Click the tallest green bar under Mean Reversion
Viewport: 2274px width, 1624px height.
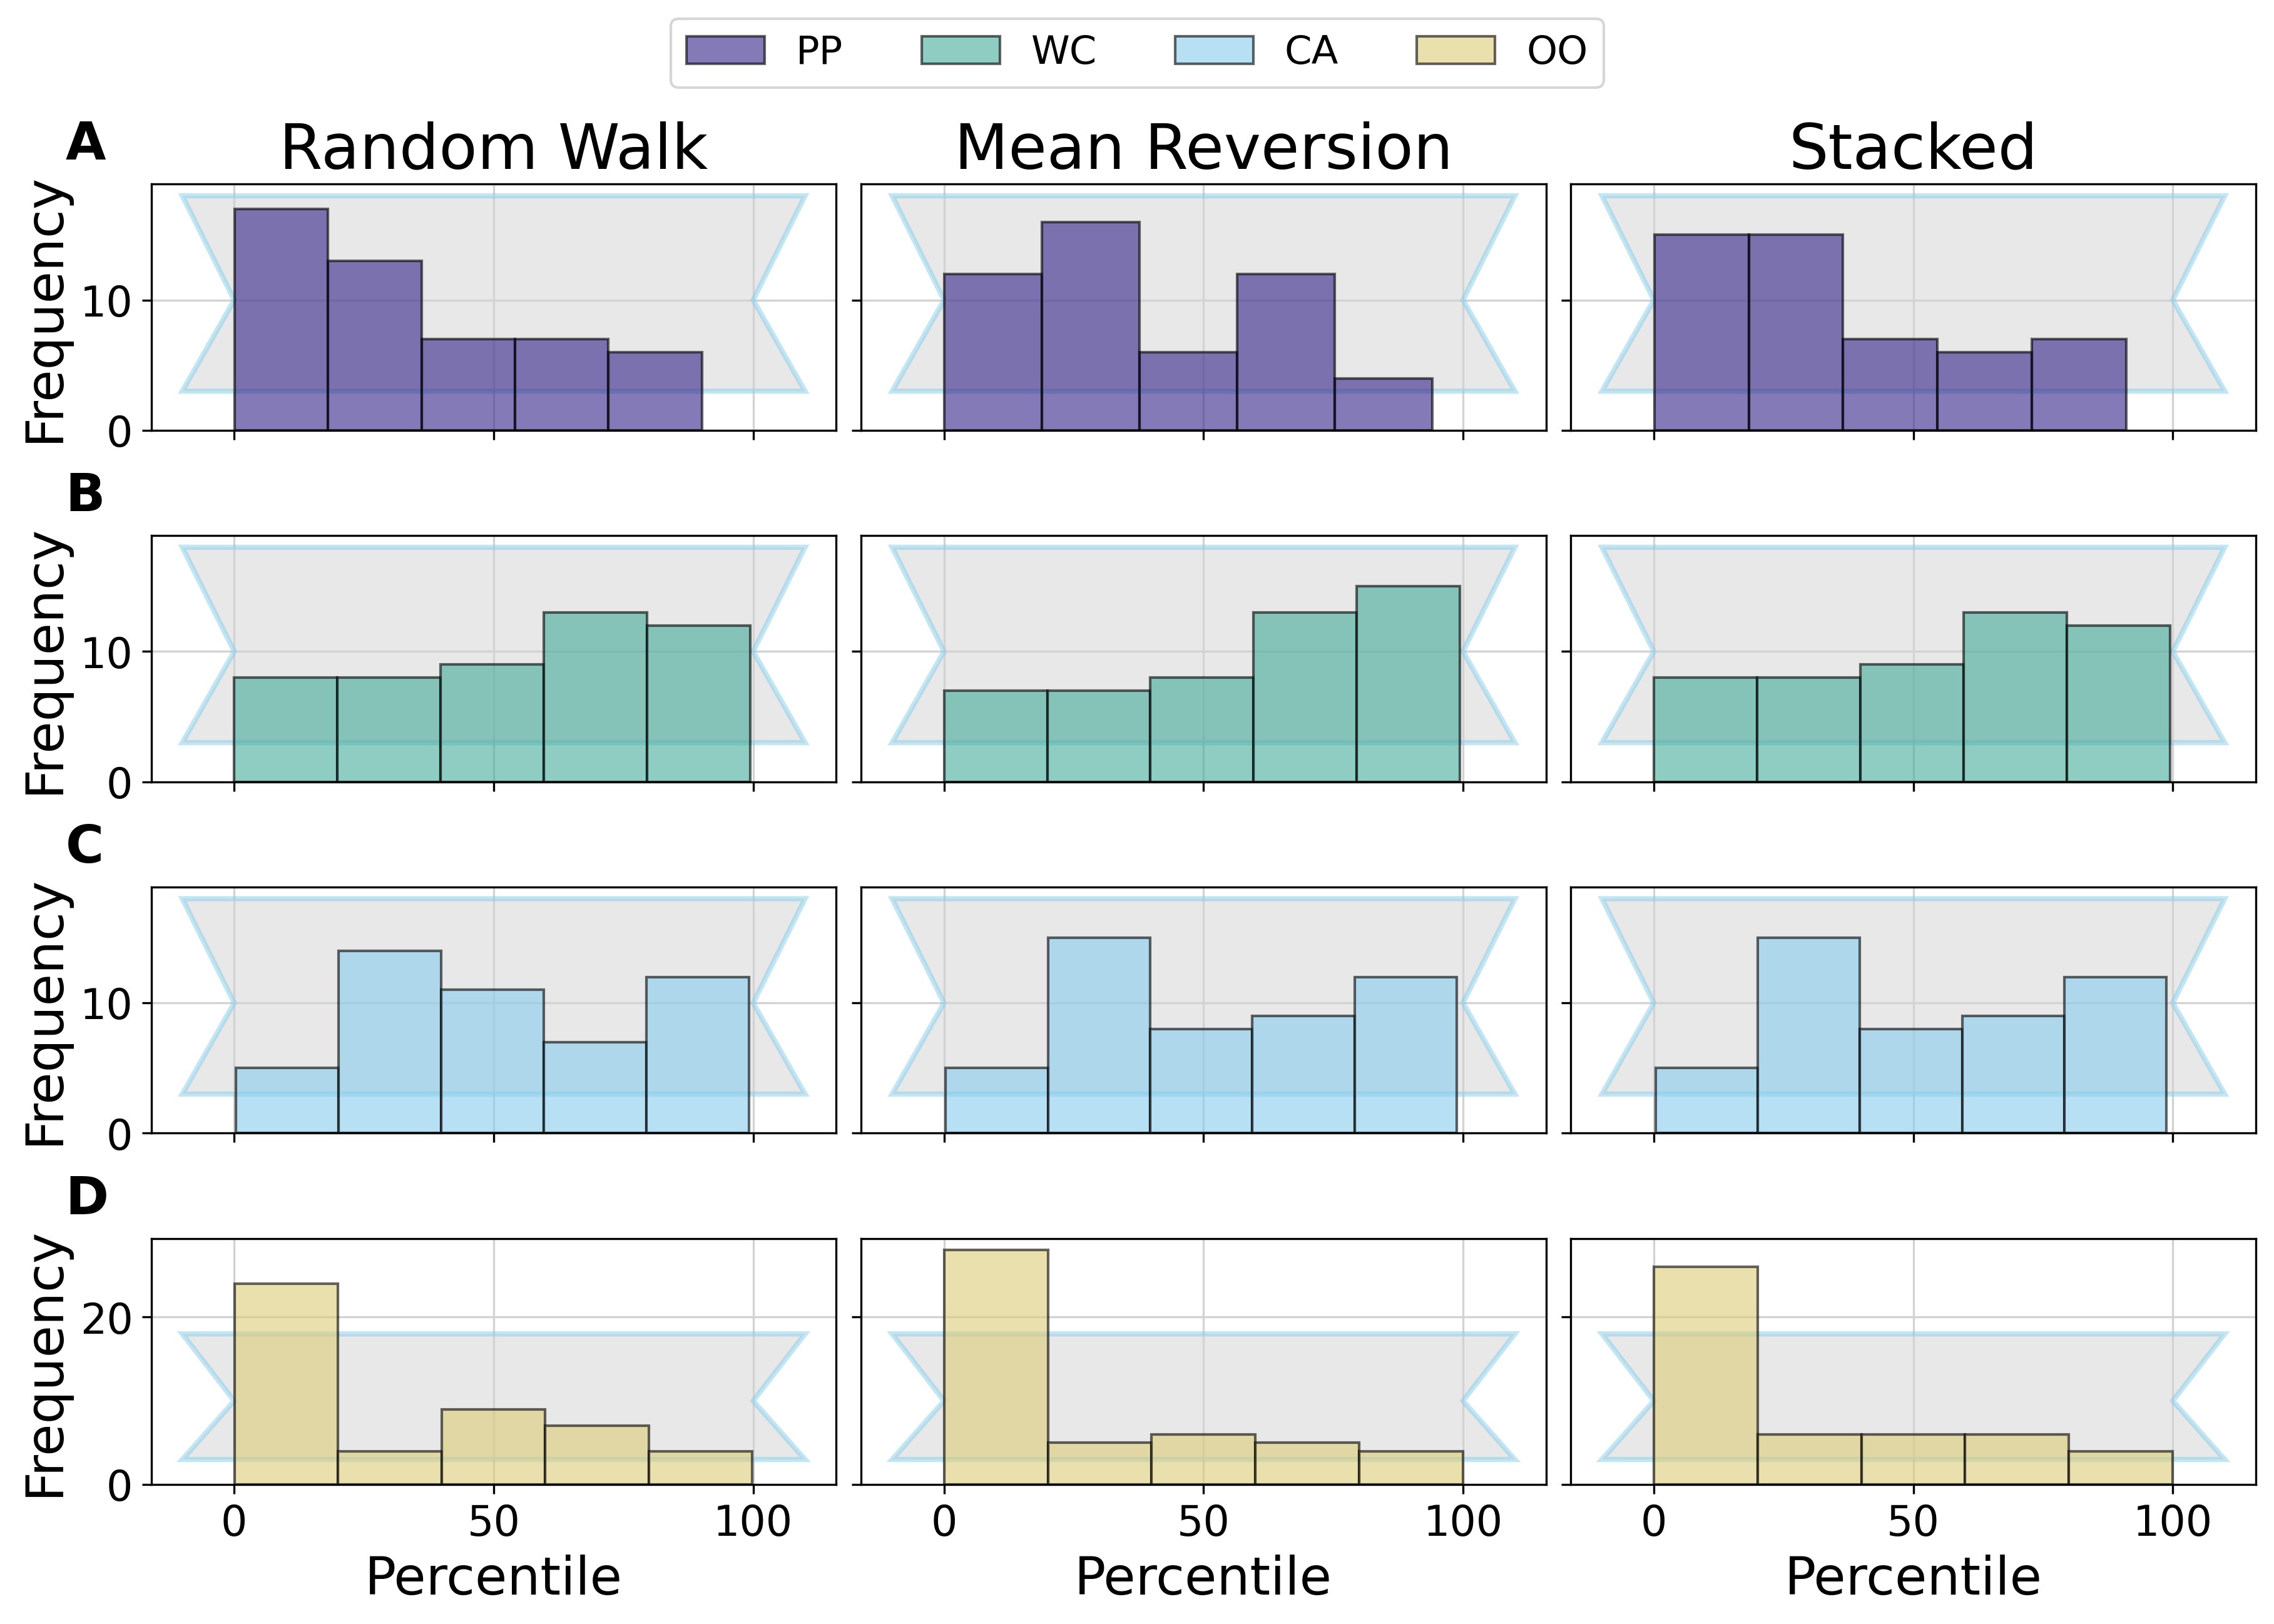(x=1408, y=684)
